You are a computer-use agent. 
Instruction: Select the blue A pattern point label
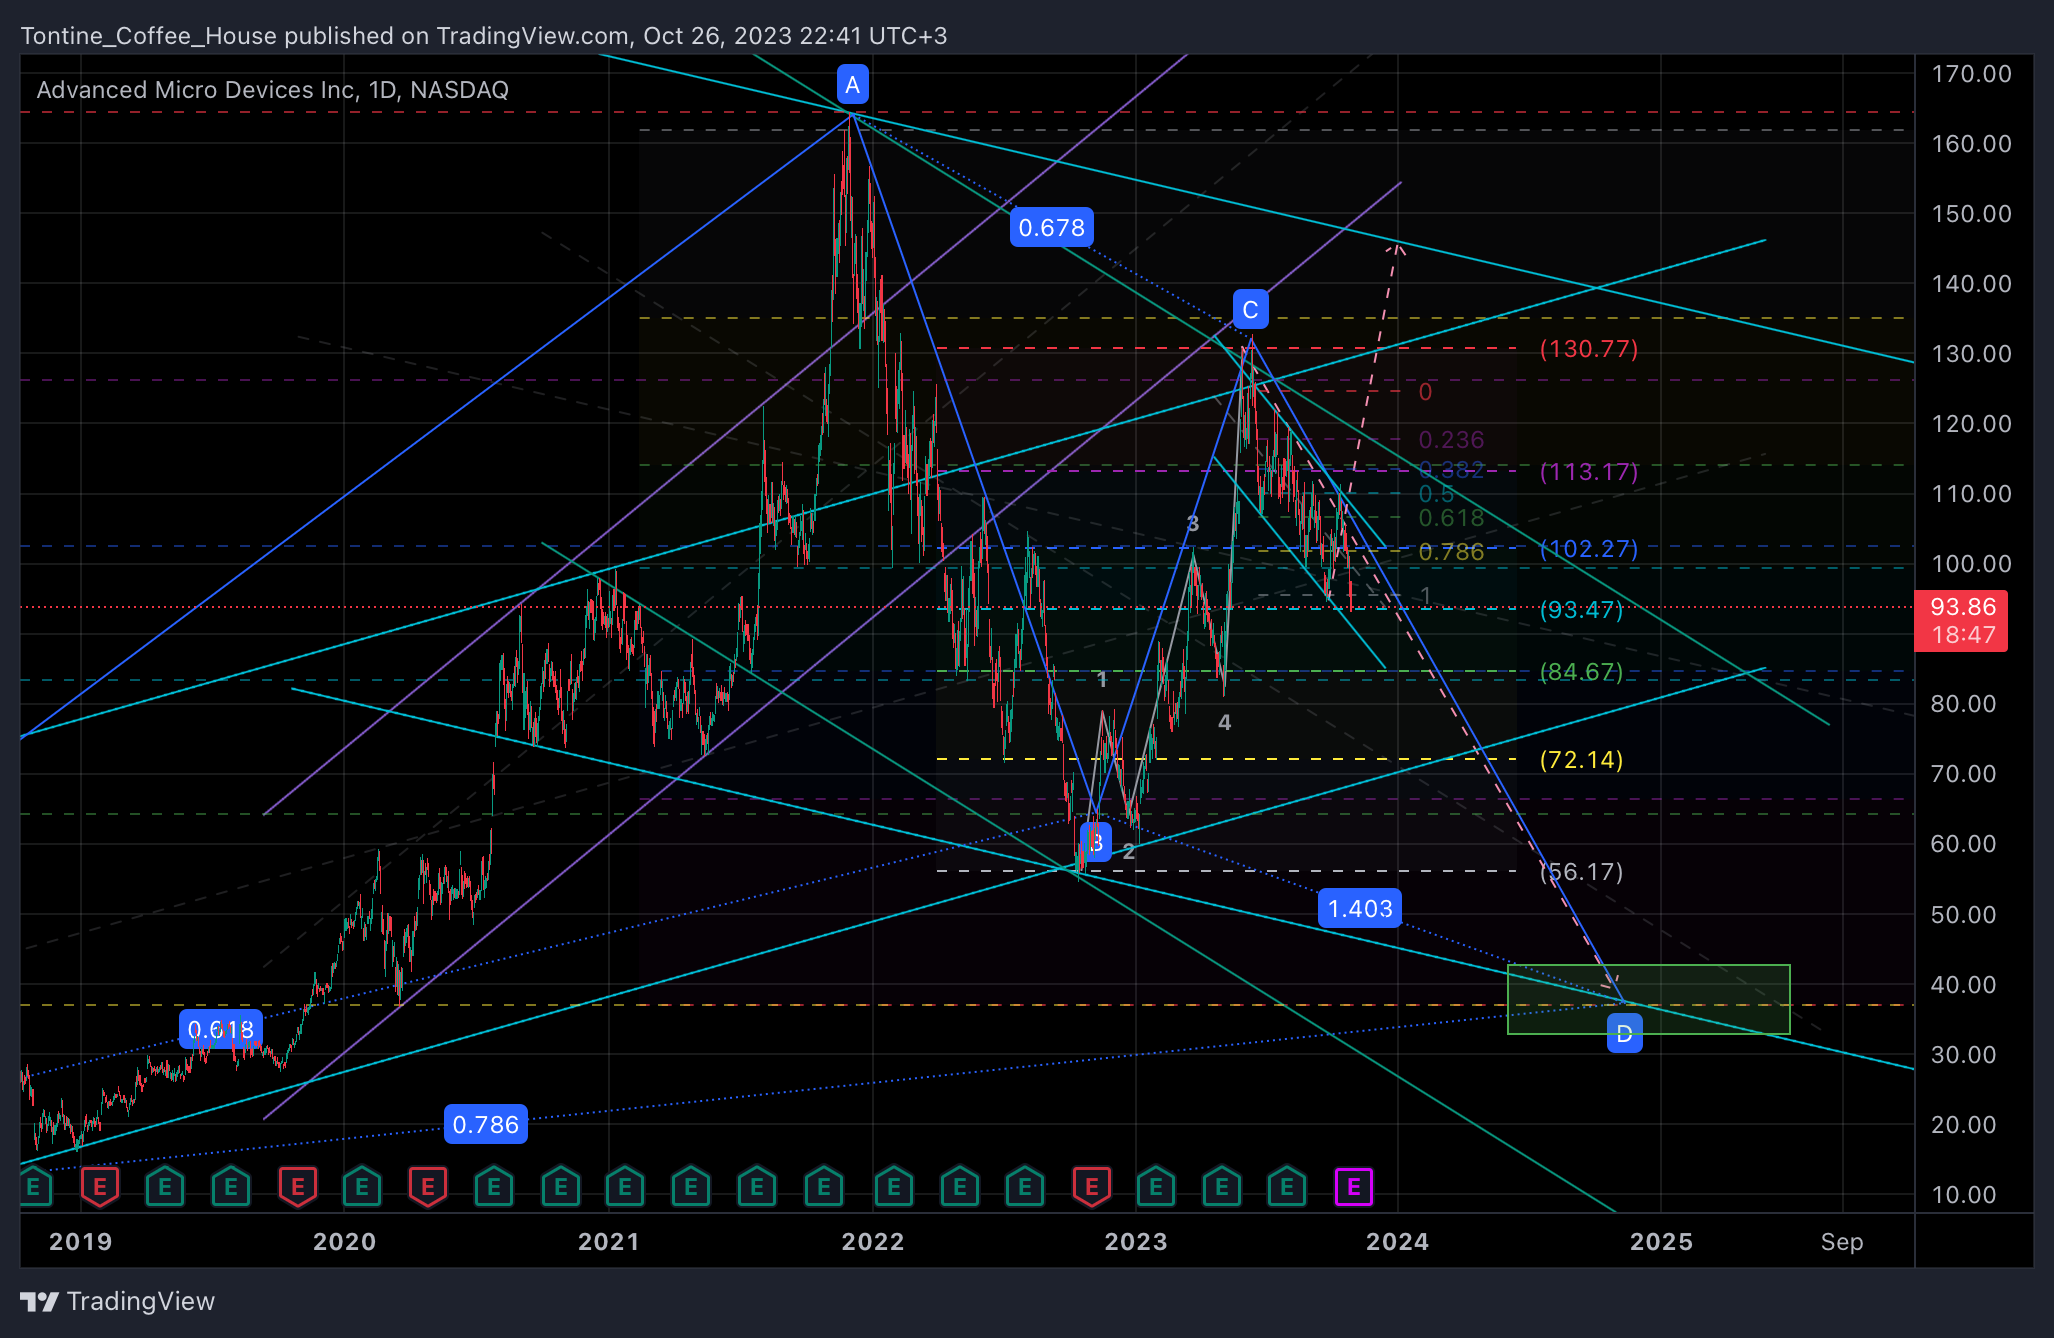click(852, 85)
